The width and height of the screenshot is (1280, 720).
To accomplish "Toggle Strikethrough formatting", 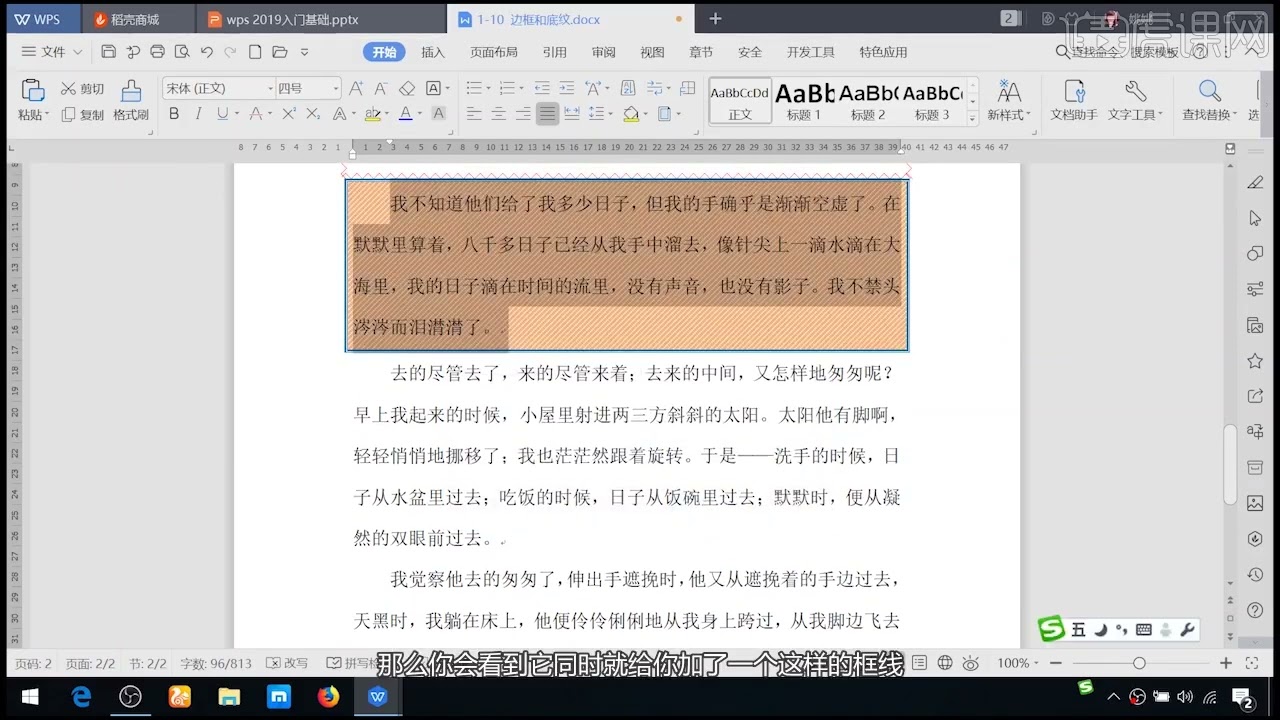I will click(256, 114).
